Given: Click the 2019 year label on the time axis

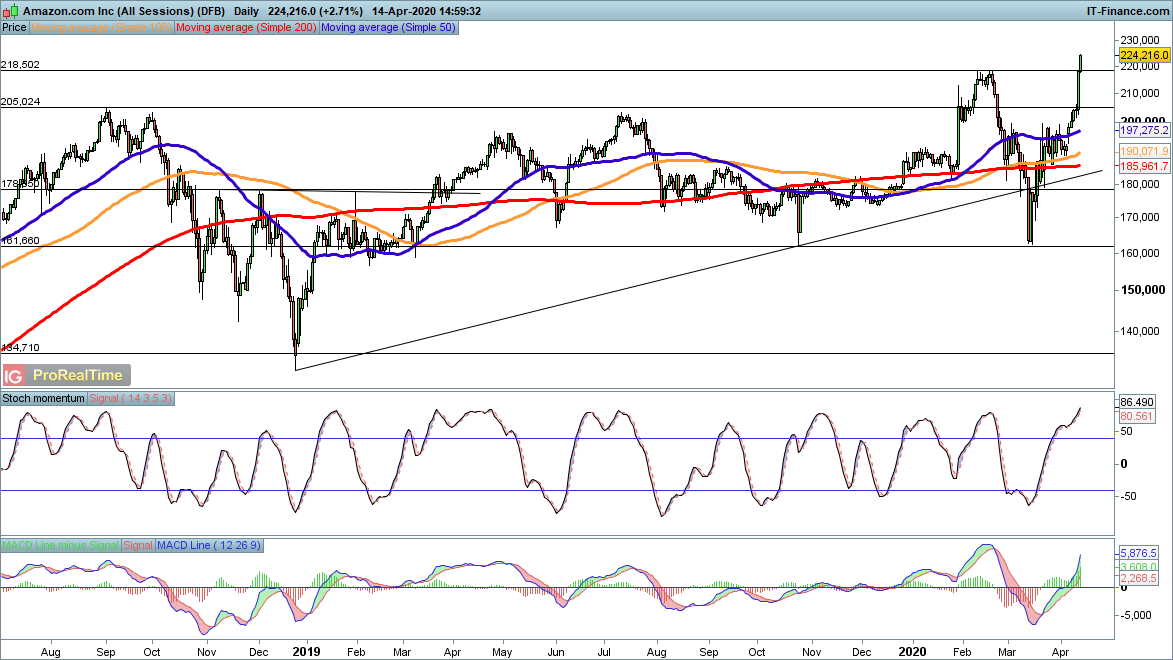Looking at the screenshot, I should (x=307, y=652).
